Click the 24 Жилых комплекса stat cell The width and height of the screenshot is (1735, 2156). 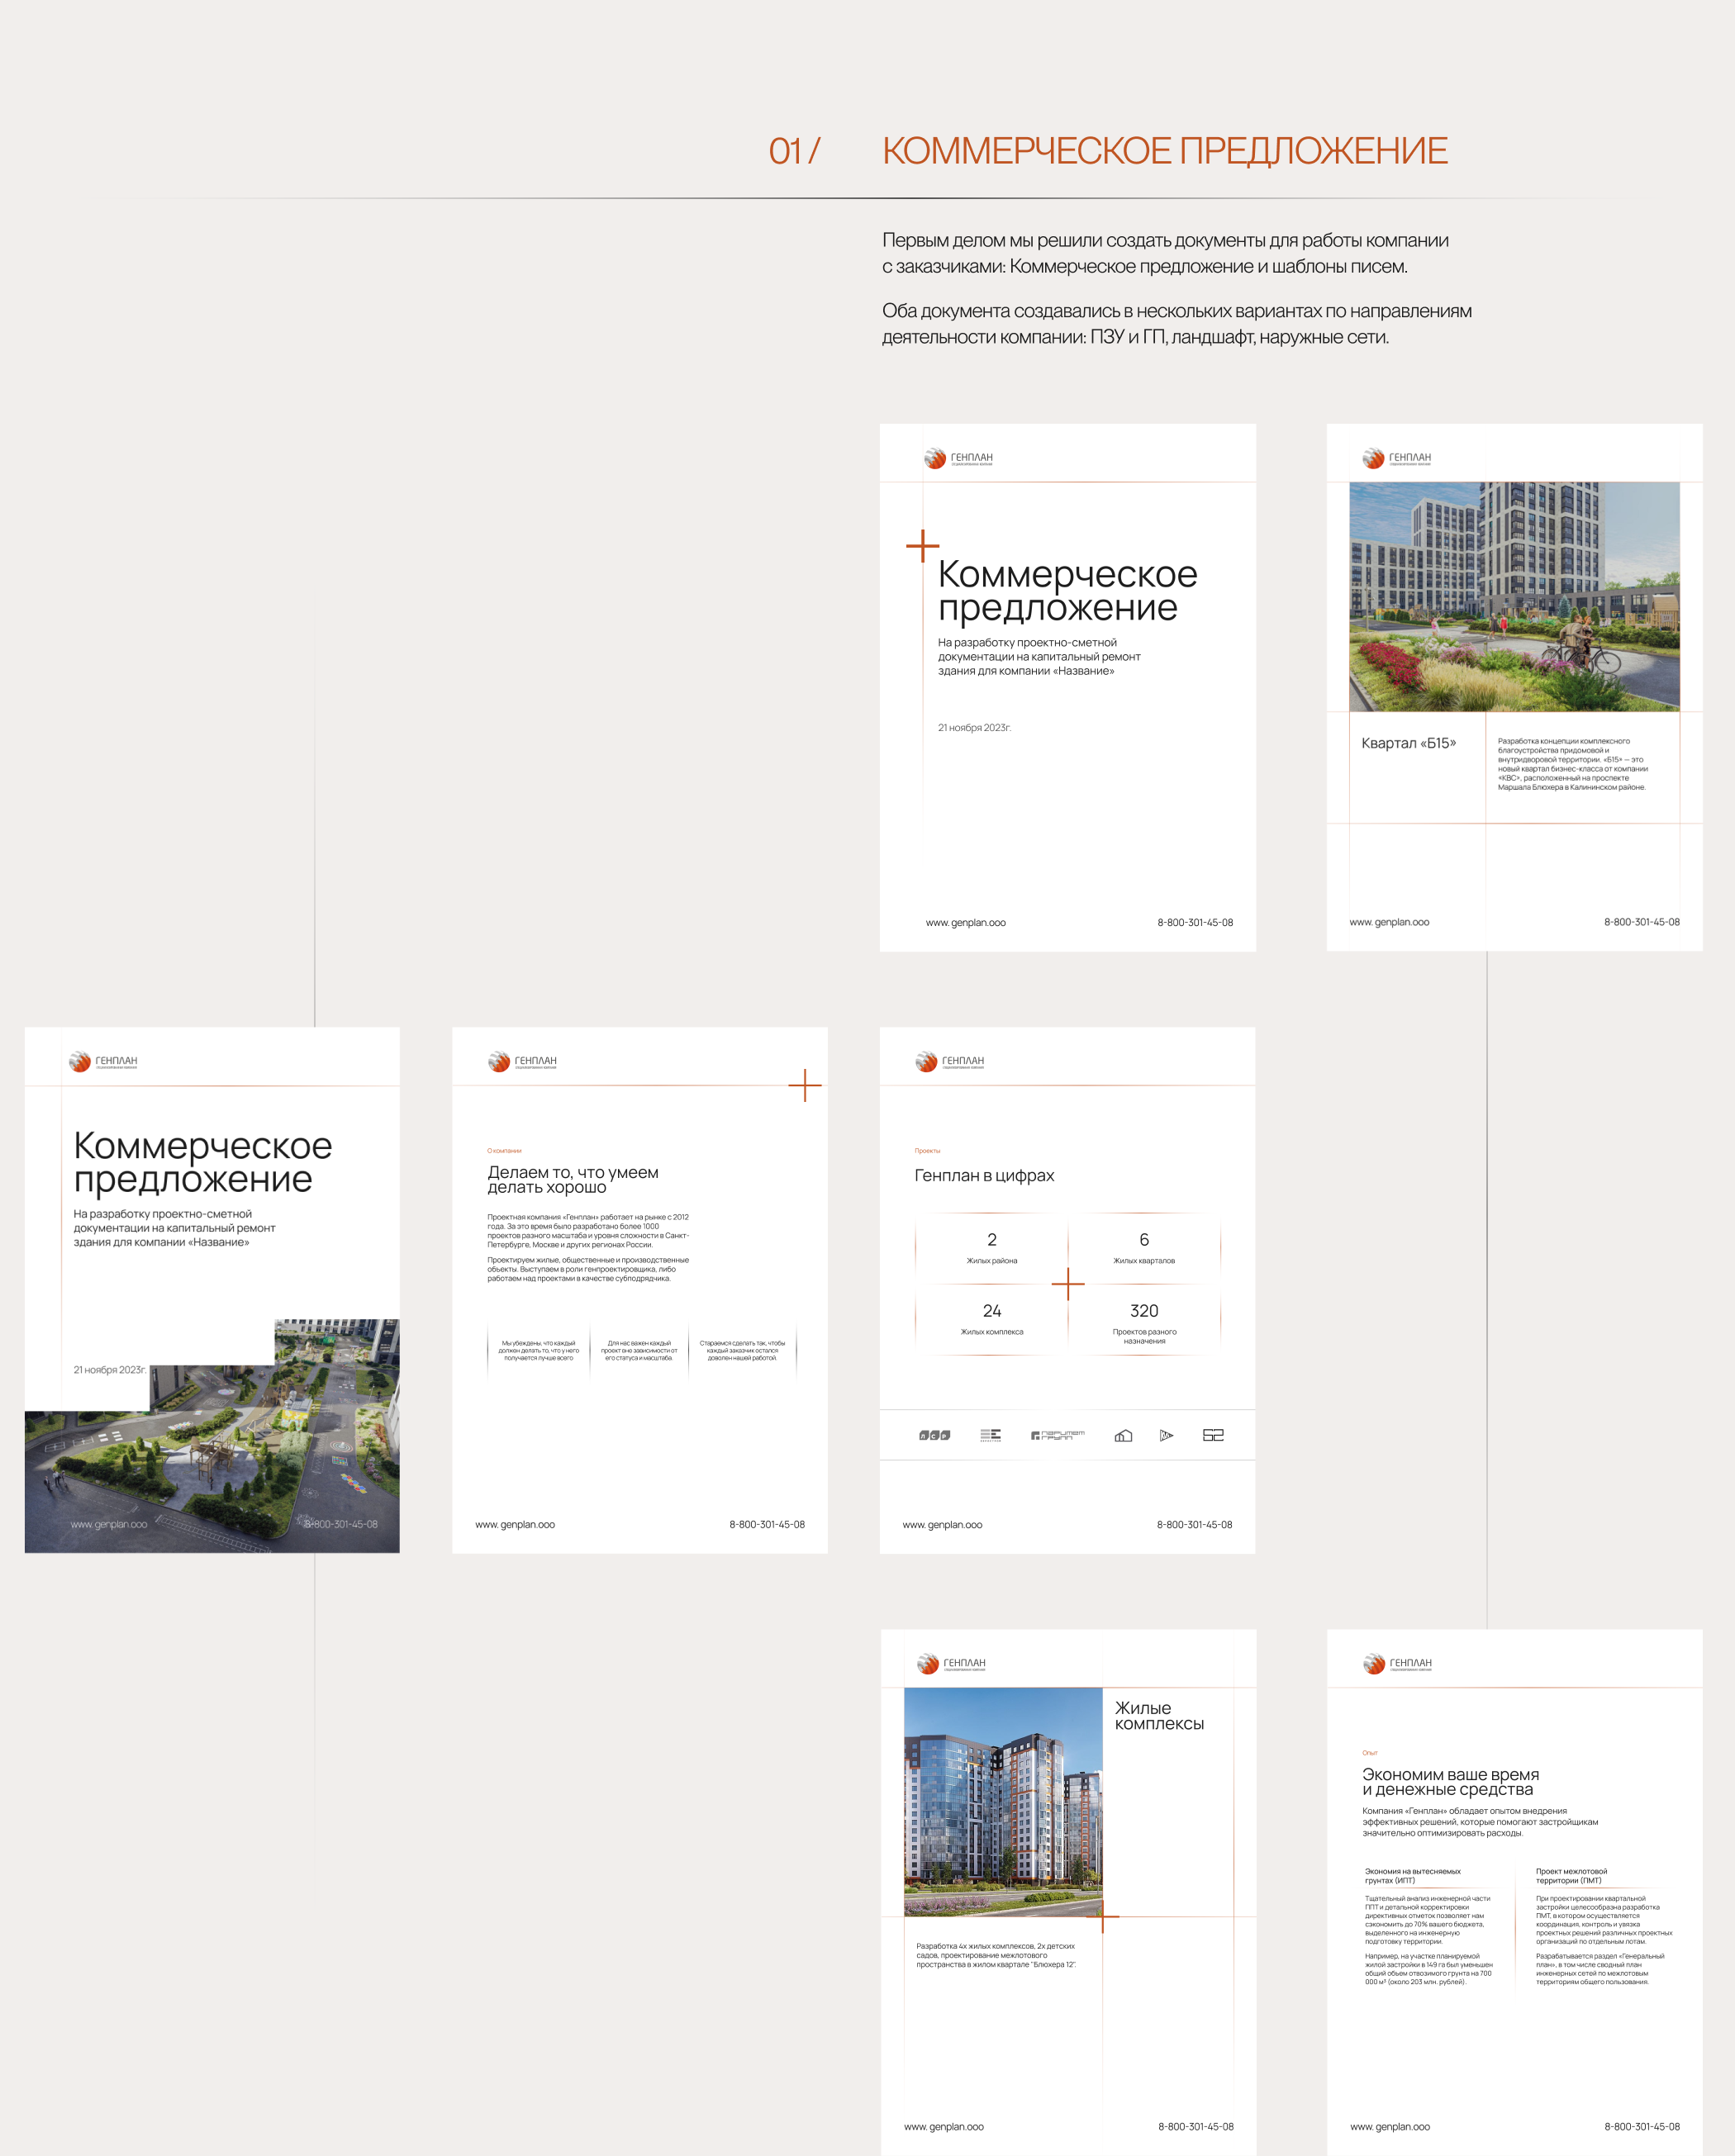pyautogui.click(x=991, y=1318)
